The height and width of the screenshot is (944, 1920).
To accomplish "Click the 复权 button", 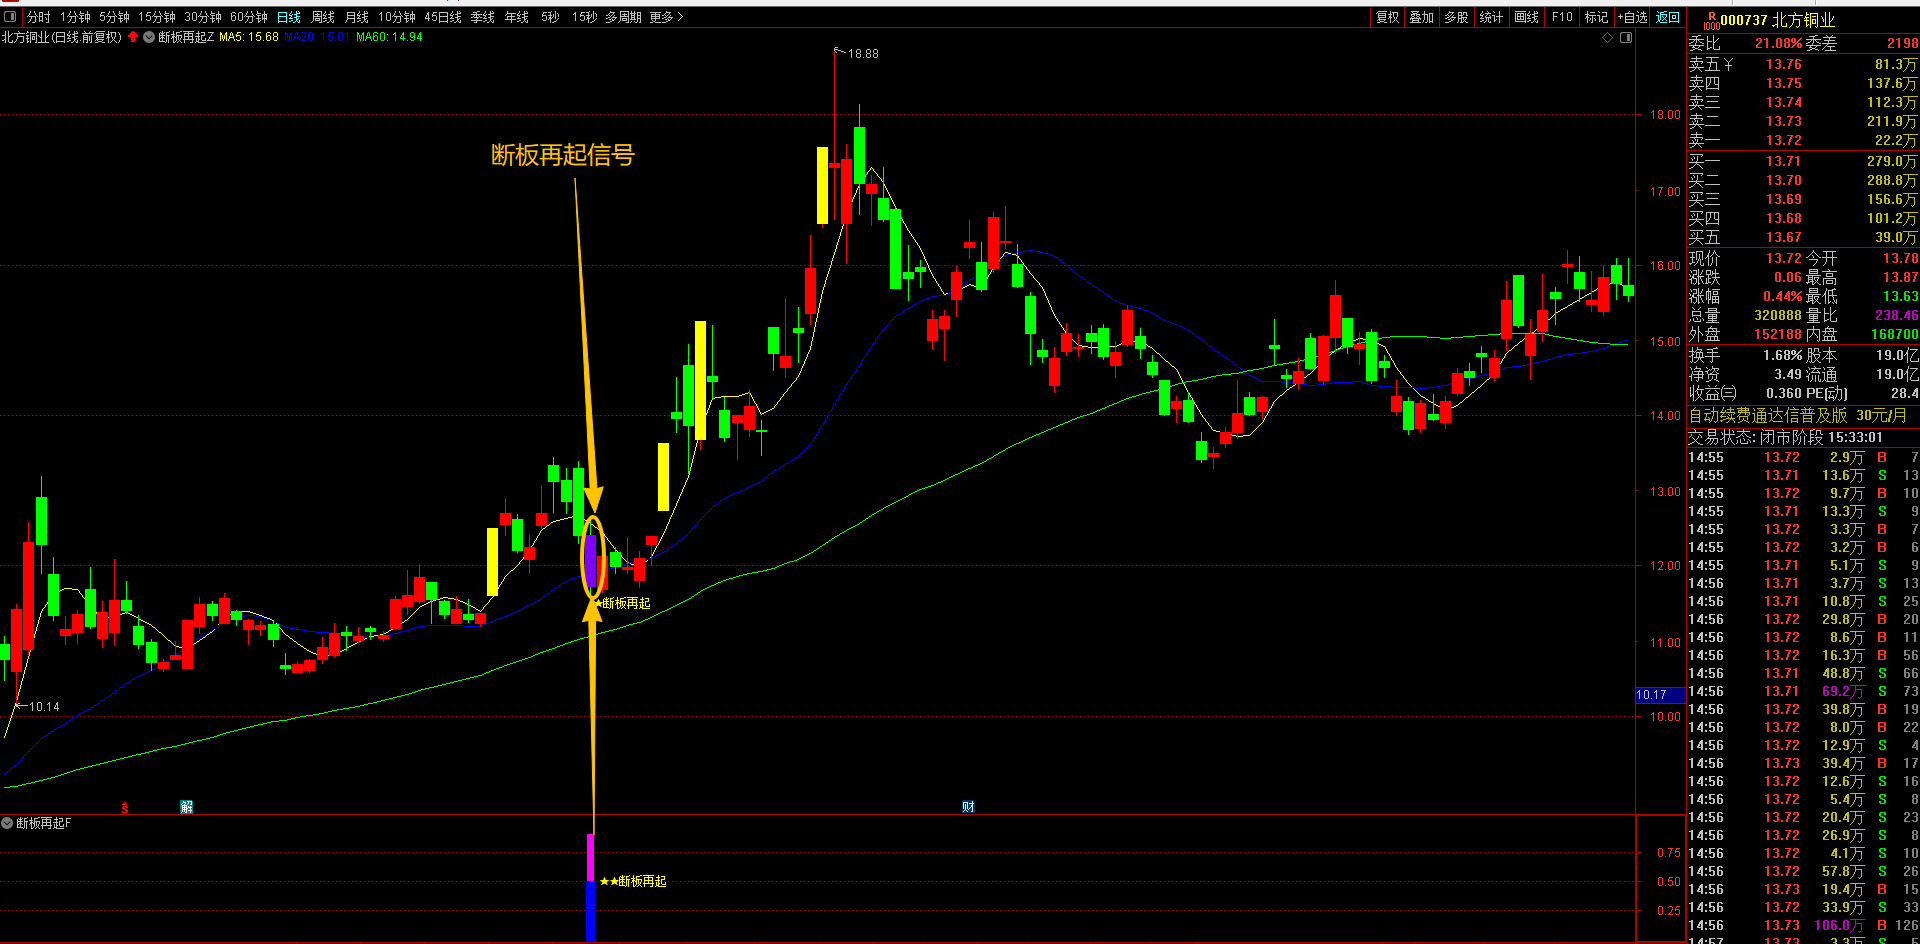I will [1388, 17].
